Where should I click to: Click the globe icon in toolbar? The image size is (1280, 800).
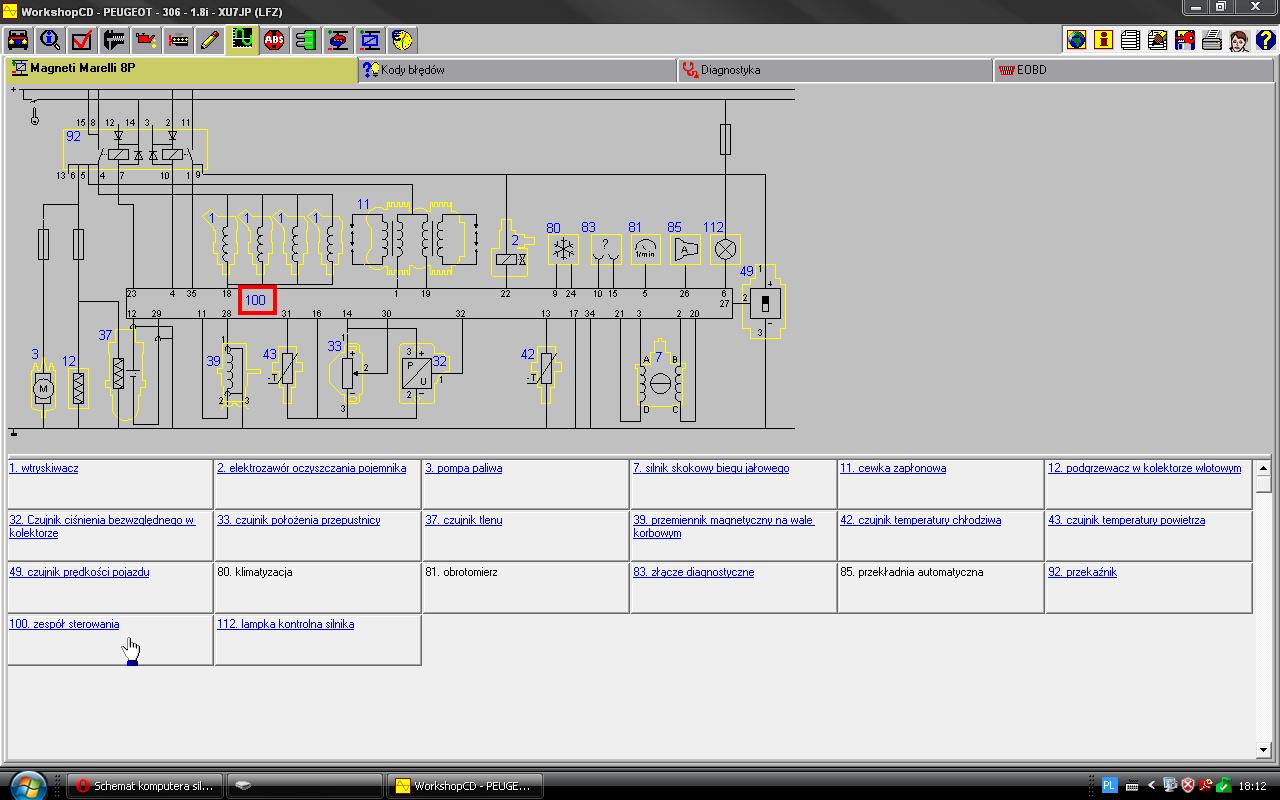click(1076, 40)
